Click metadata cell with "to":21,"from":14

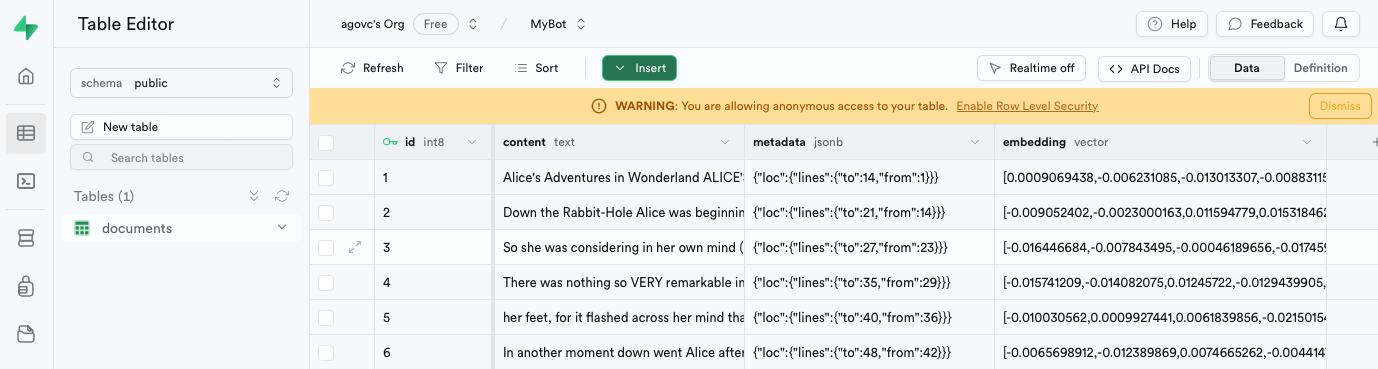click(x=869, y=212)
